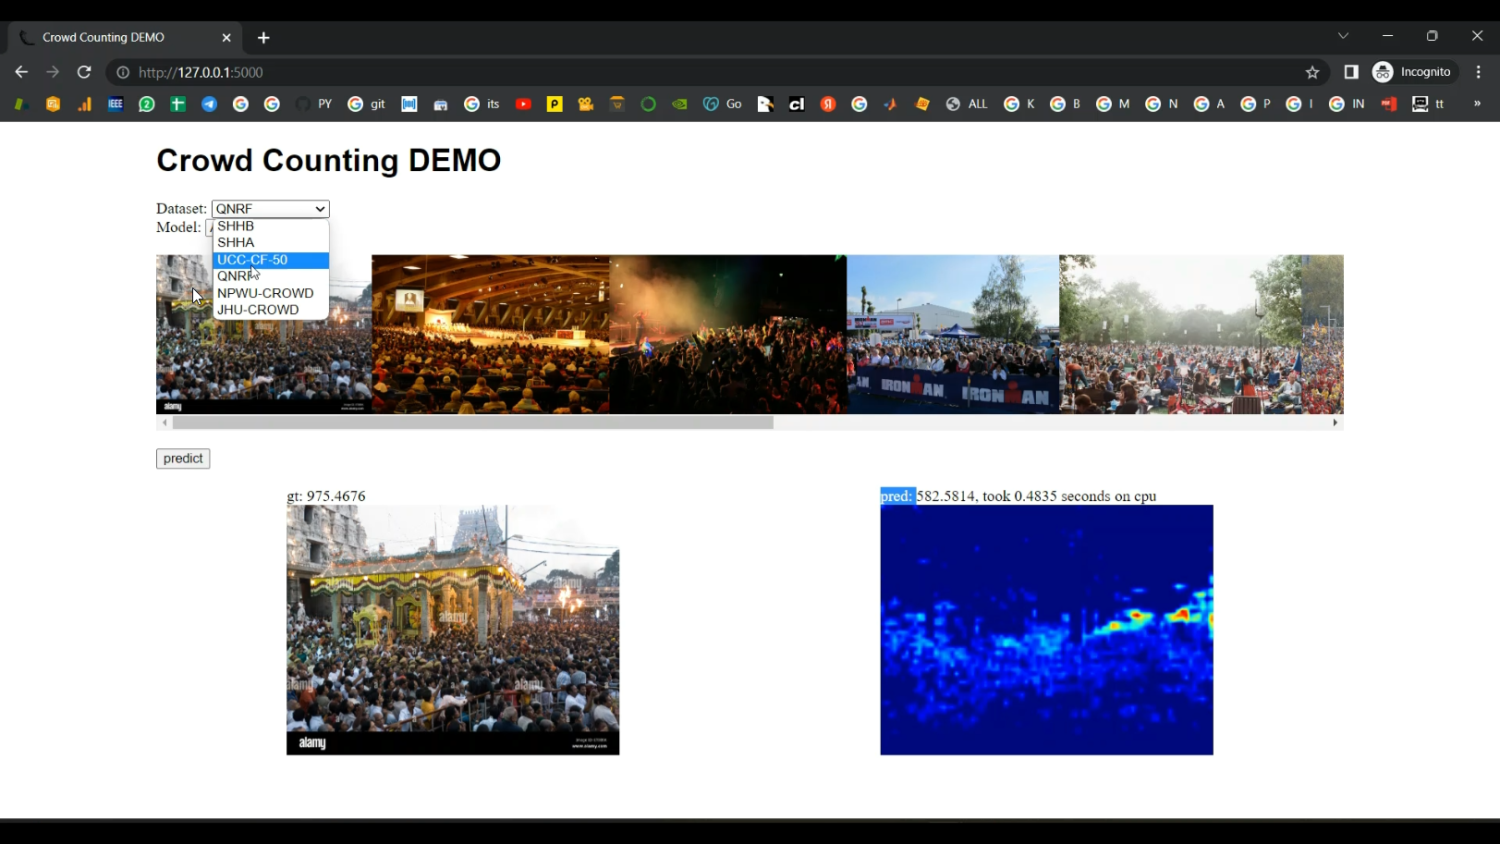Select the IRONMAN crowd thumbnail

point(952,334)
